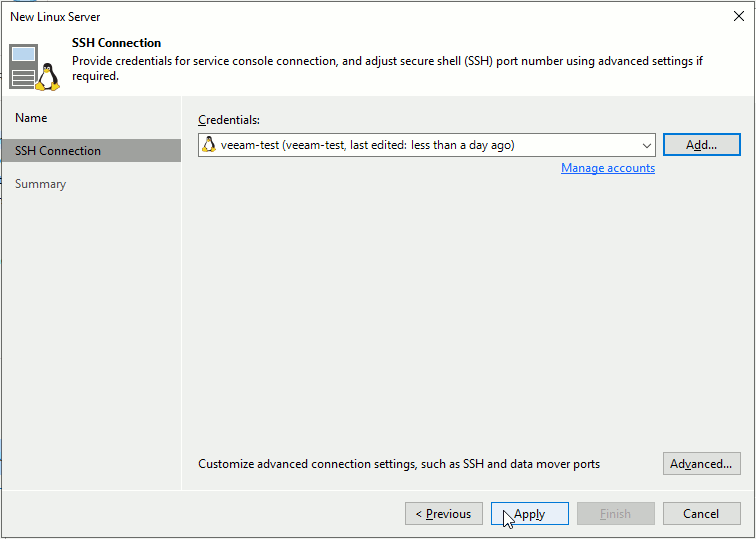
Task: Select the SSH Connection wizard step
Action: (x=58, y=151)
